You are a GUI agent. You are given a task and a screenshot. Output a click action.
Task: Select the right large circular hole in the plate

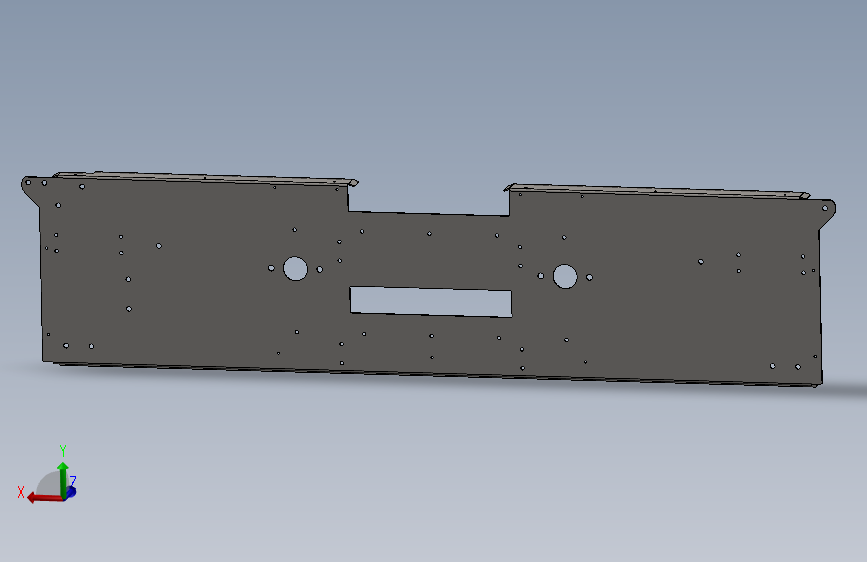tap(565, 277)
